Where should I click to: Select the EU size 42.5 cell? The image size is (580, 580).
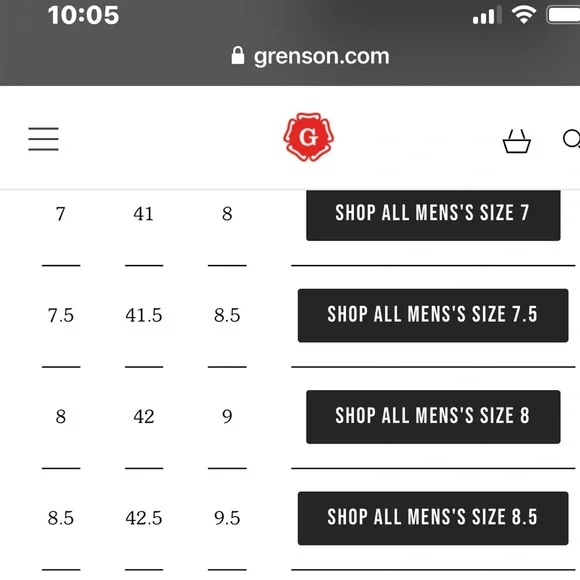coord(144,518)
